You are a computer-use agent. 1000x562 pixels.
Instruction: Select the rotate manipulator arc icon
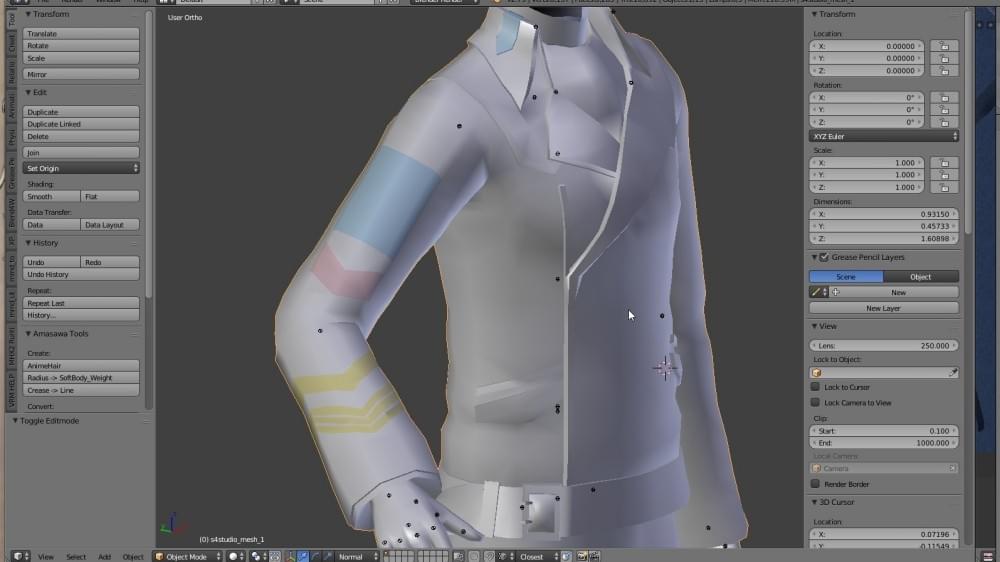point(315,556)
